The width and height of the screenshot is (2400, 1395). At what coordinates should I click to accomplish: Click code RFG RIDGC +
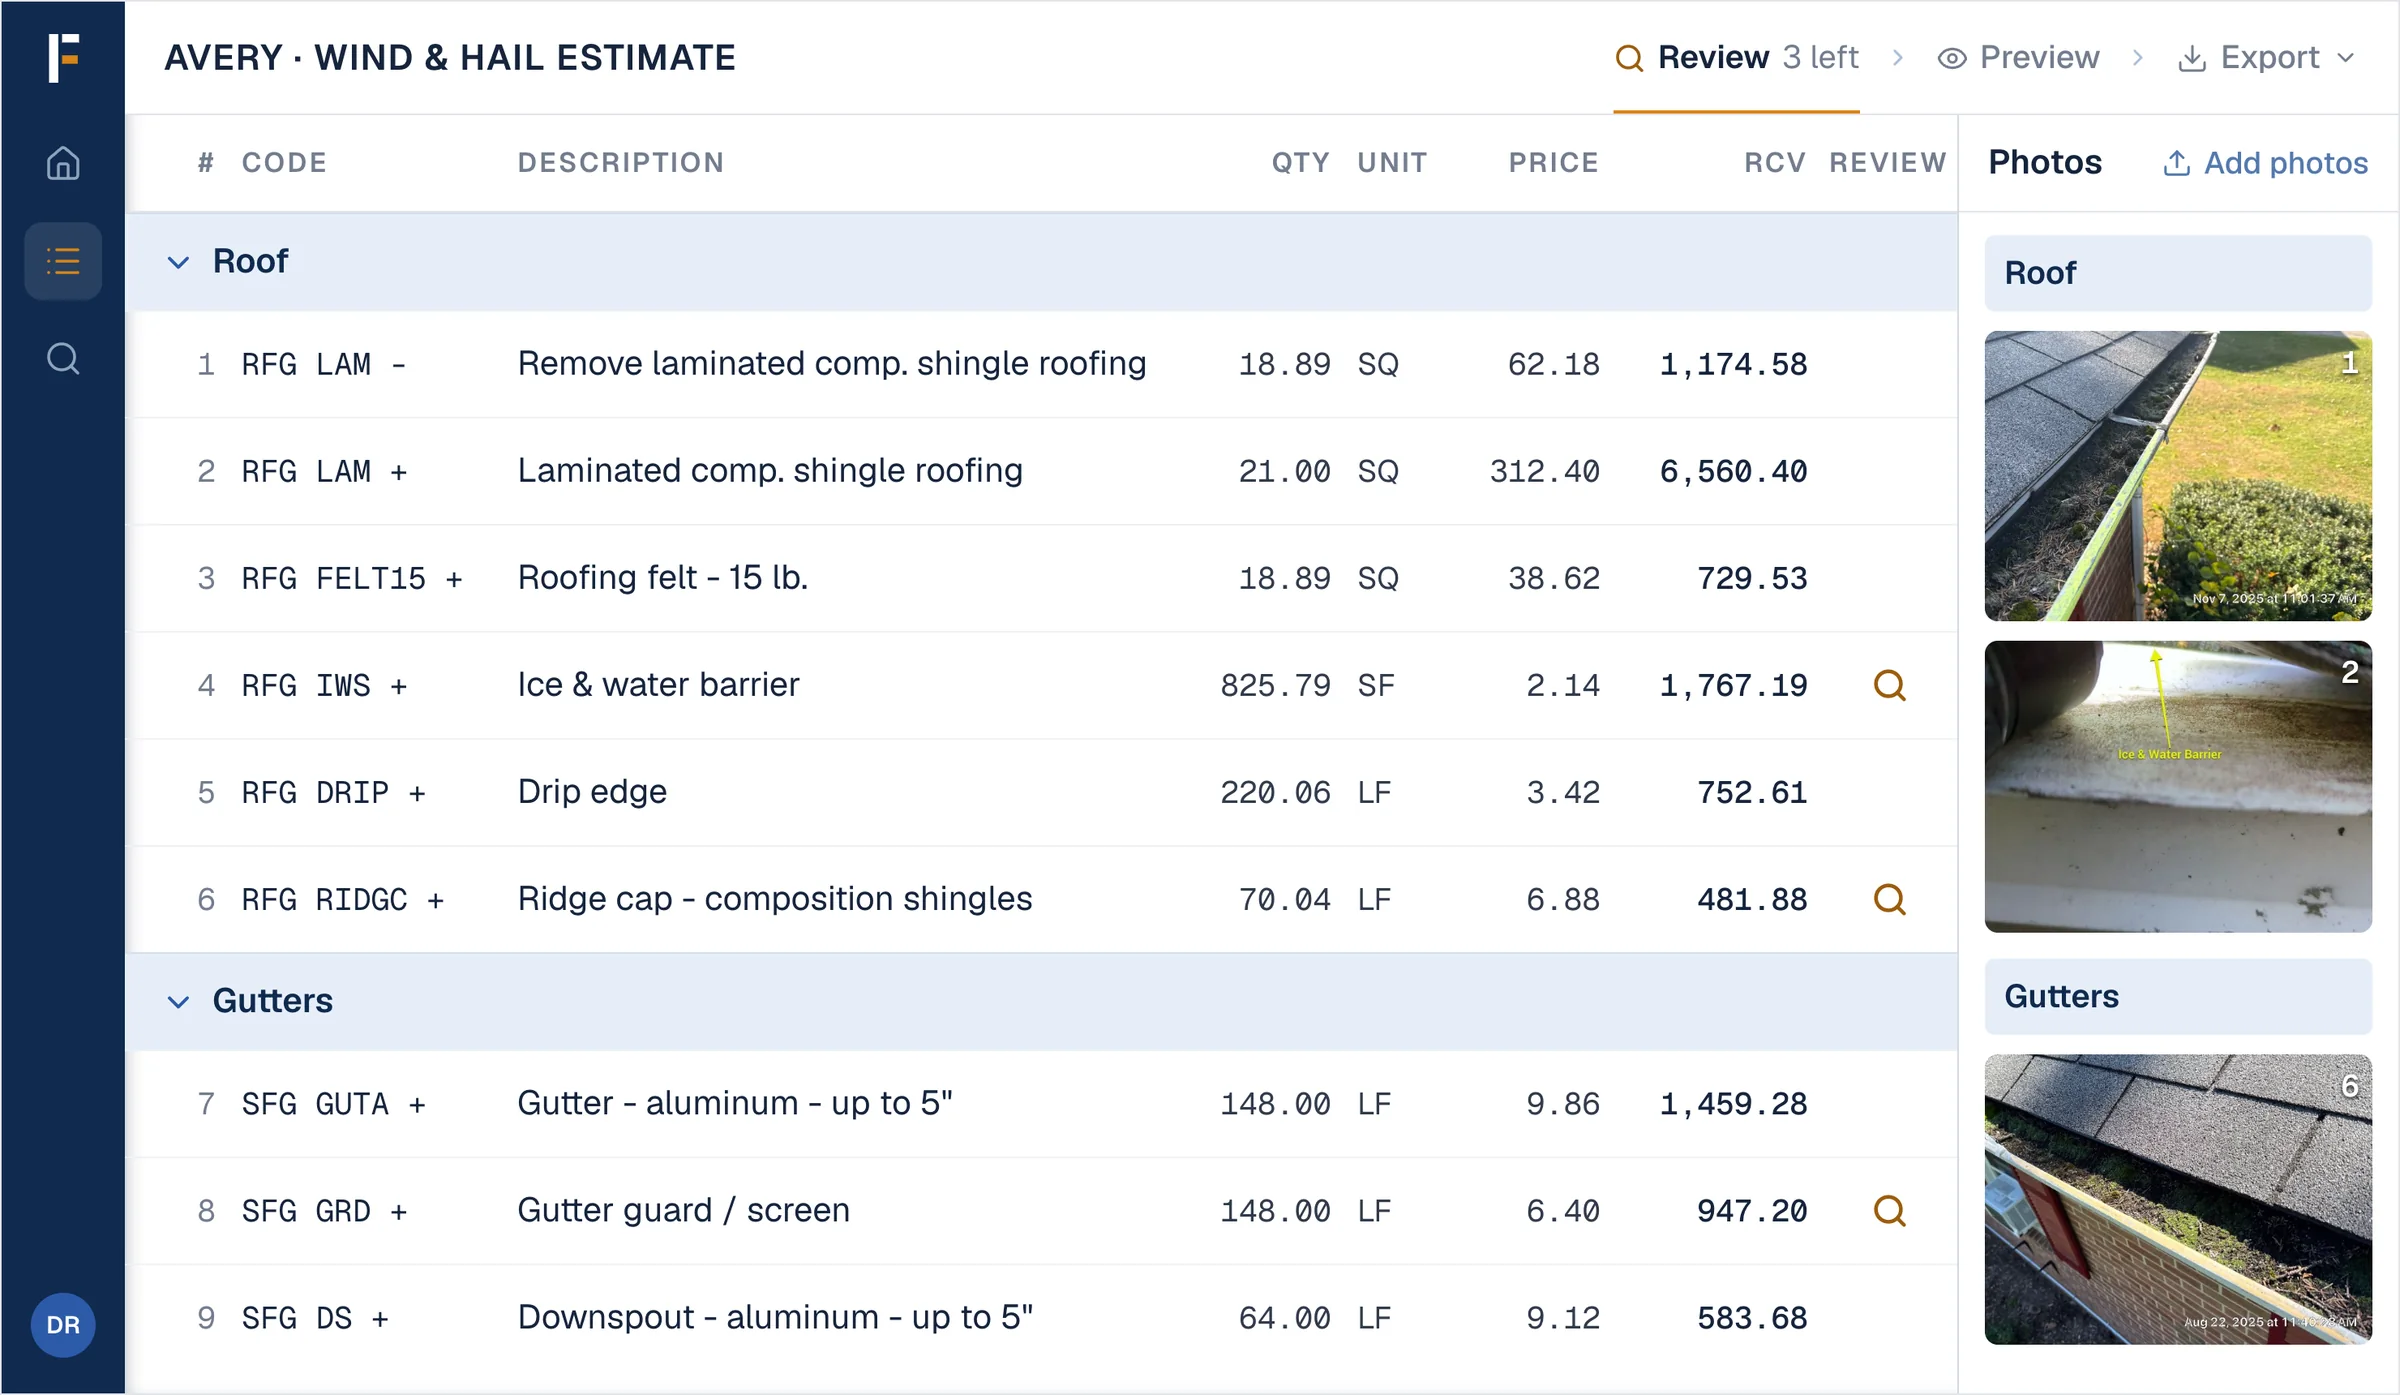pos(343,900)
